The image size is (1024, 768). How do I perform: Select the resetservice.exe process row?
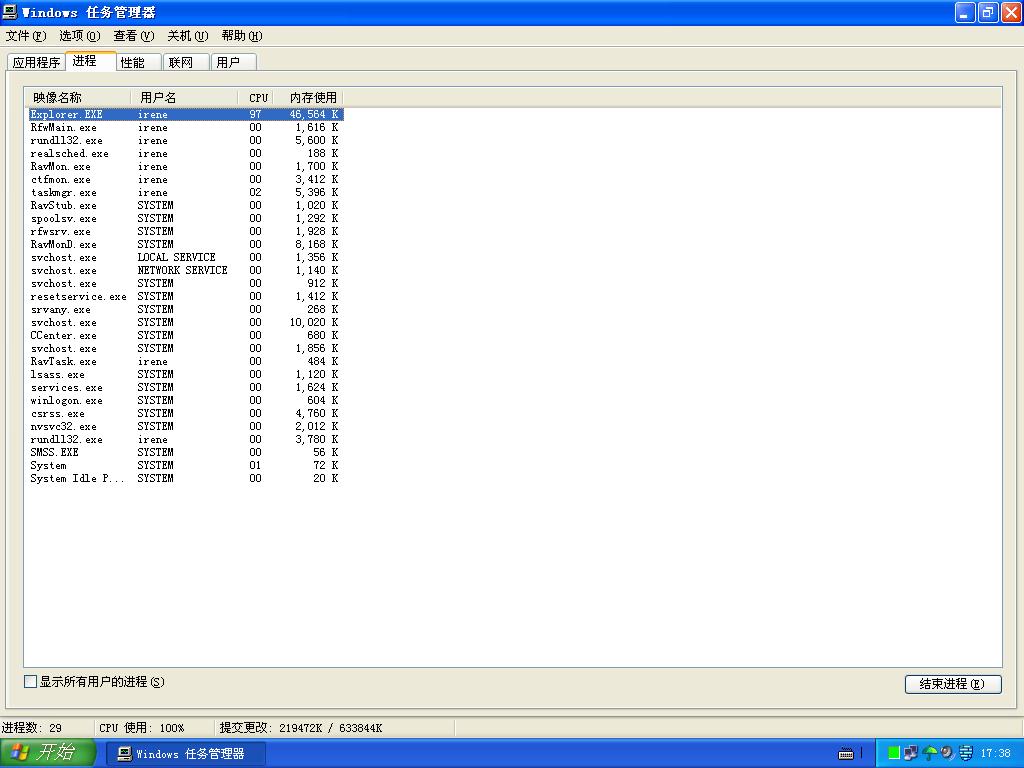pos(185,296)
